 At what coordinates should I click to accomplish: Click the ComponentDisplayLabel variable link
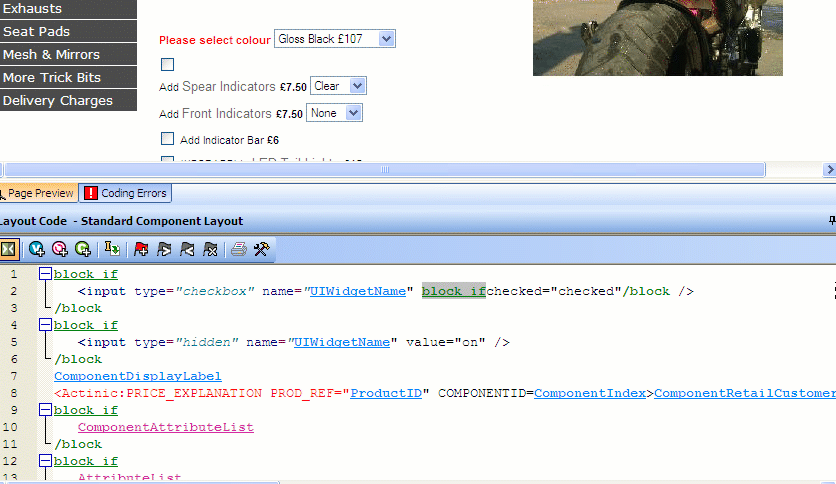(x=138, y=375)
